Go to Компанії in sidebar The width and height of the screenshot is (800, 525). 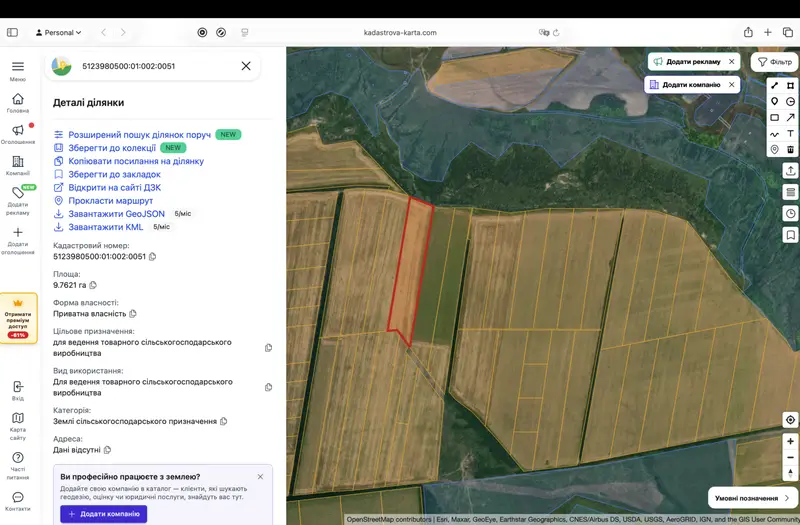tap(18, 166)
